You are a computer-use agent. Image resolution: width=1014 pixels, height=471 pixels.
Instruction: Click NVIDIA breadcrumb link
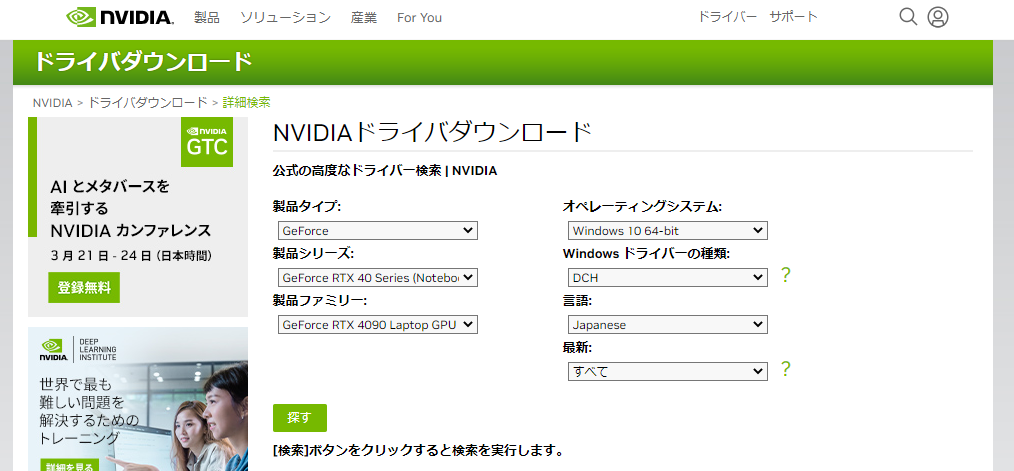52,103
